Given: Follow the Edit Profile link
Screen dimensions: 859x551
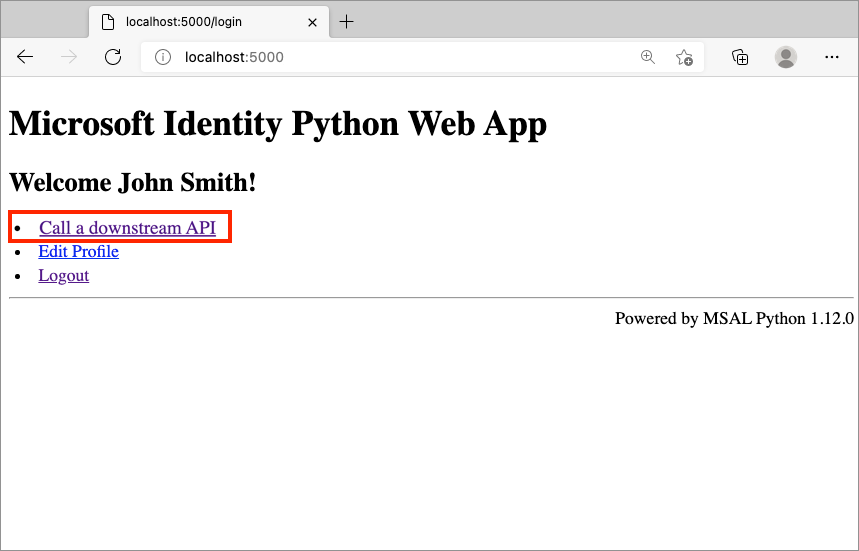Looking at the screenshot, I should coord(78,251).
